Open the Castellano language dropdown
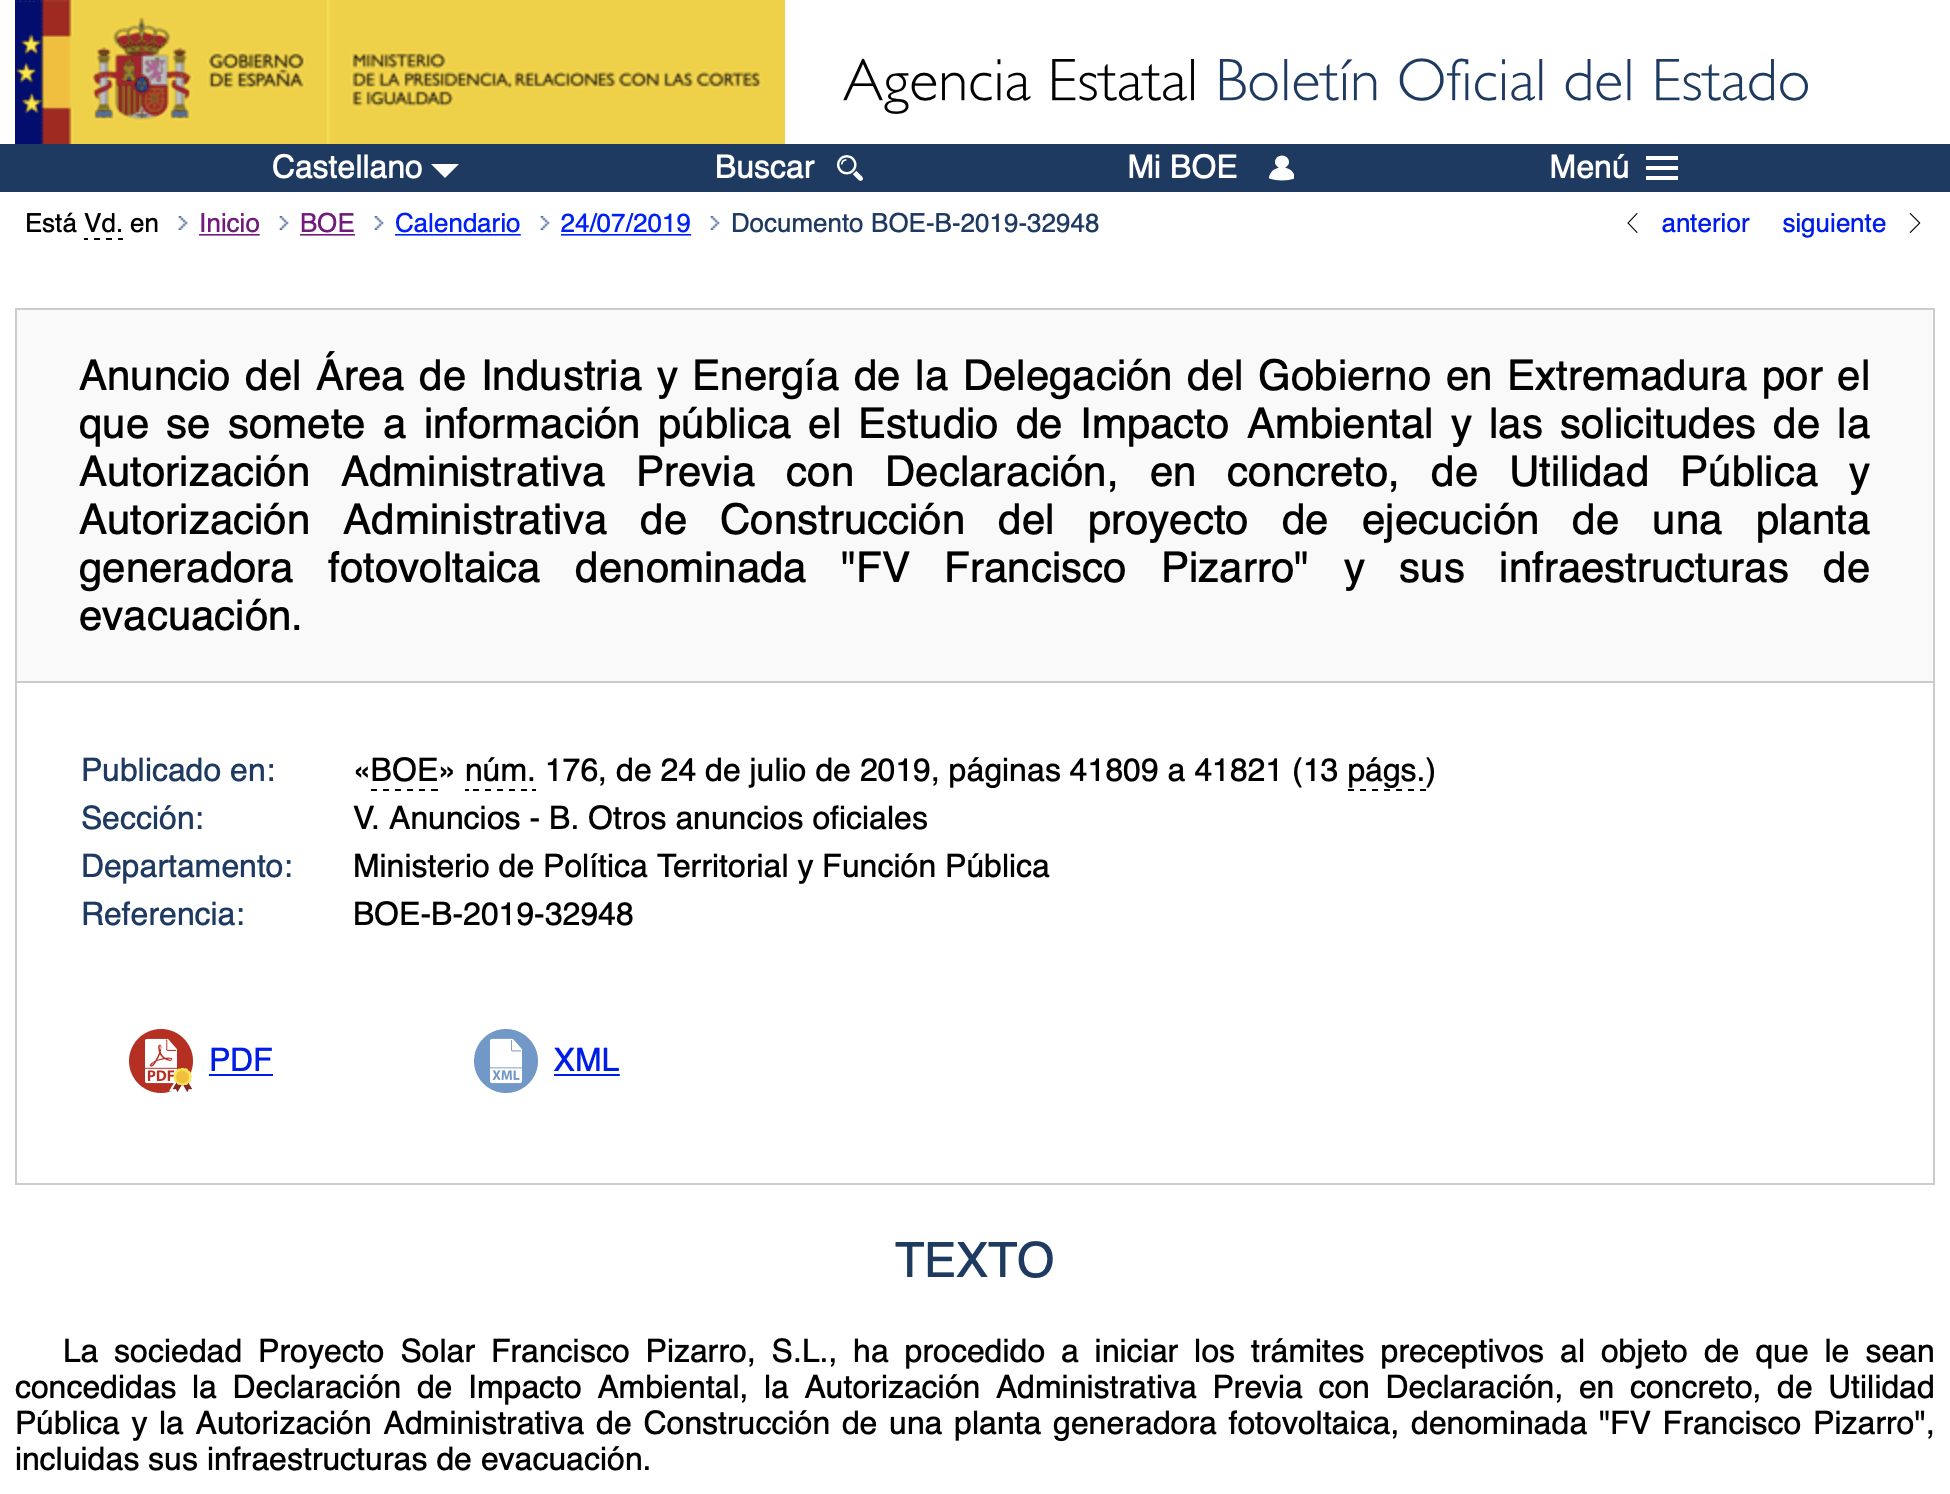The image size is (1950, 1494). (364, 167)
